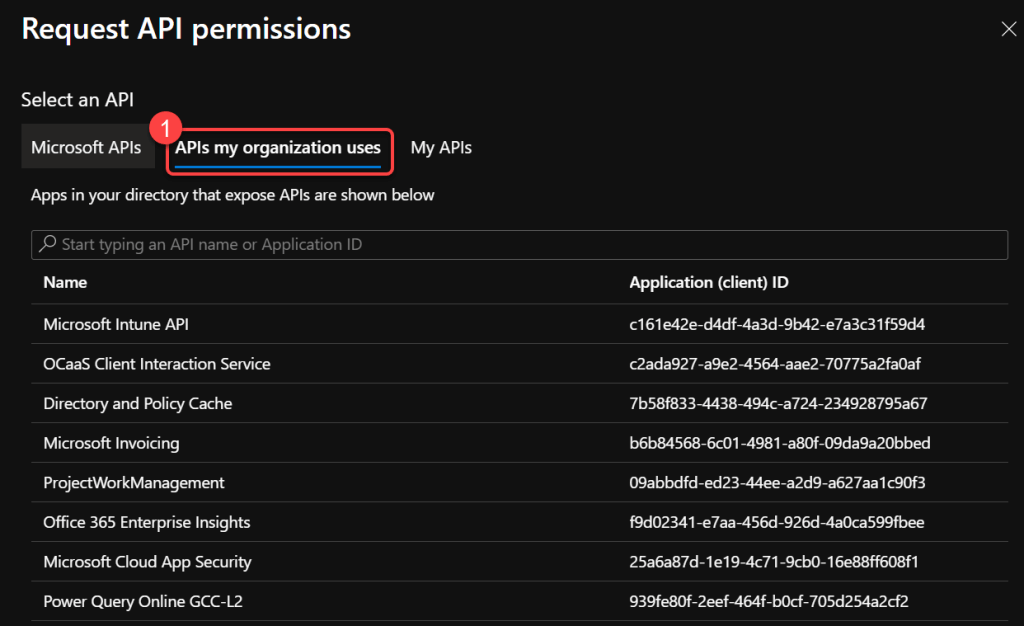The width and height of the screenshot is (1024, 626).
Task: Click the Application (client) ID column header
Action: pos(709,283)
